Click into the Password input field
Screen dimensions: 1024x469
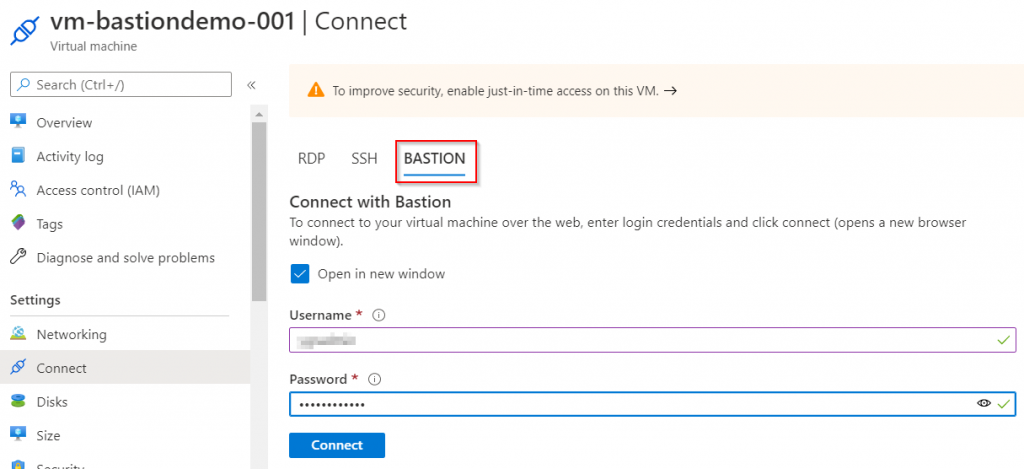point(652,404)
